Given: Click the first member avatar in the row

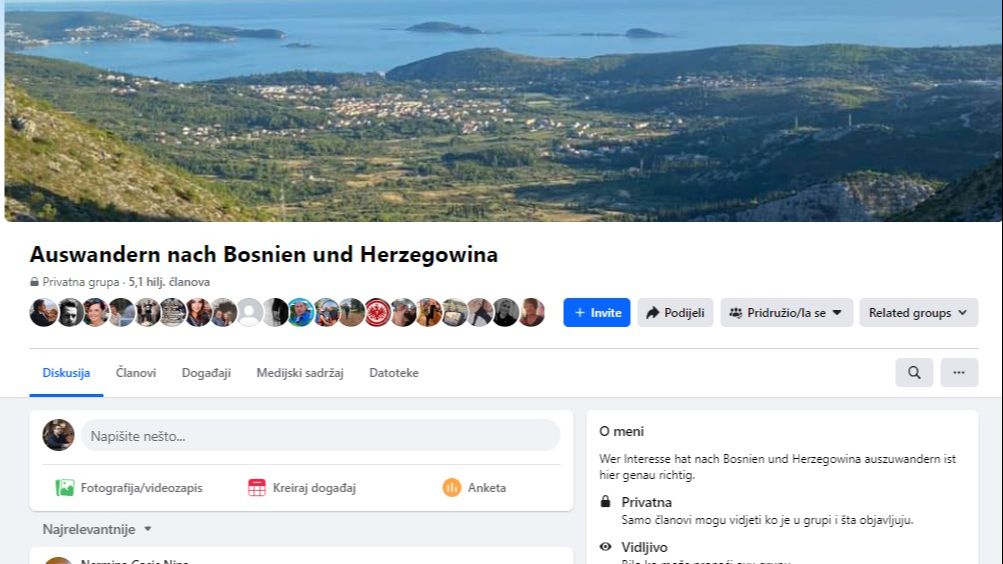Looking at the screenshot, I should (43, 313).
